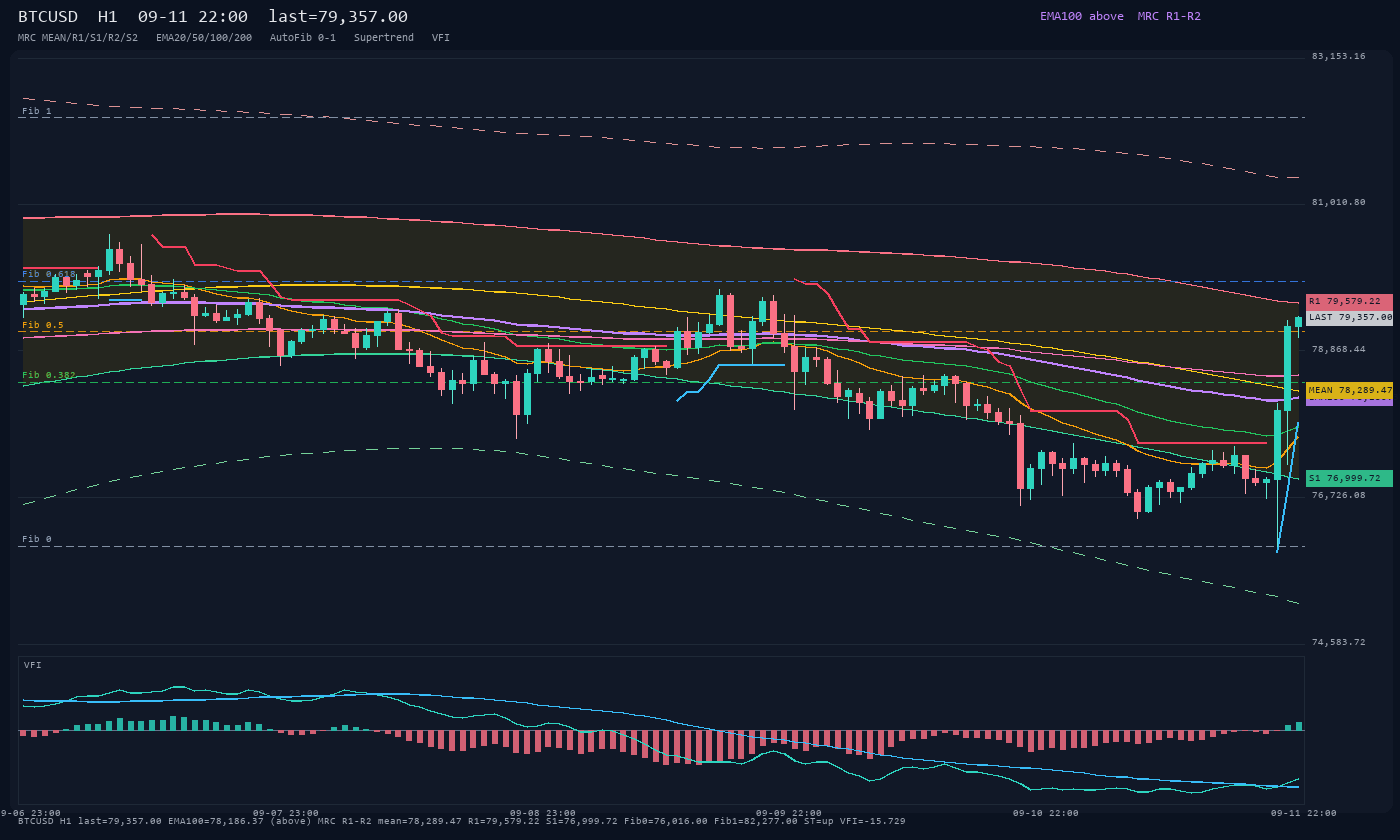This screenshot has width=1400, height=840.
Task: Click the 81,010.80 price axis value
Action: [1338, 202]
